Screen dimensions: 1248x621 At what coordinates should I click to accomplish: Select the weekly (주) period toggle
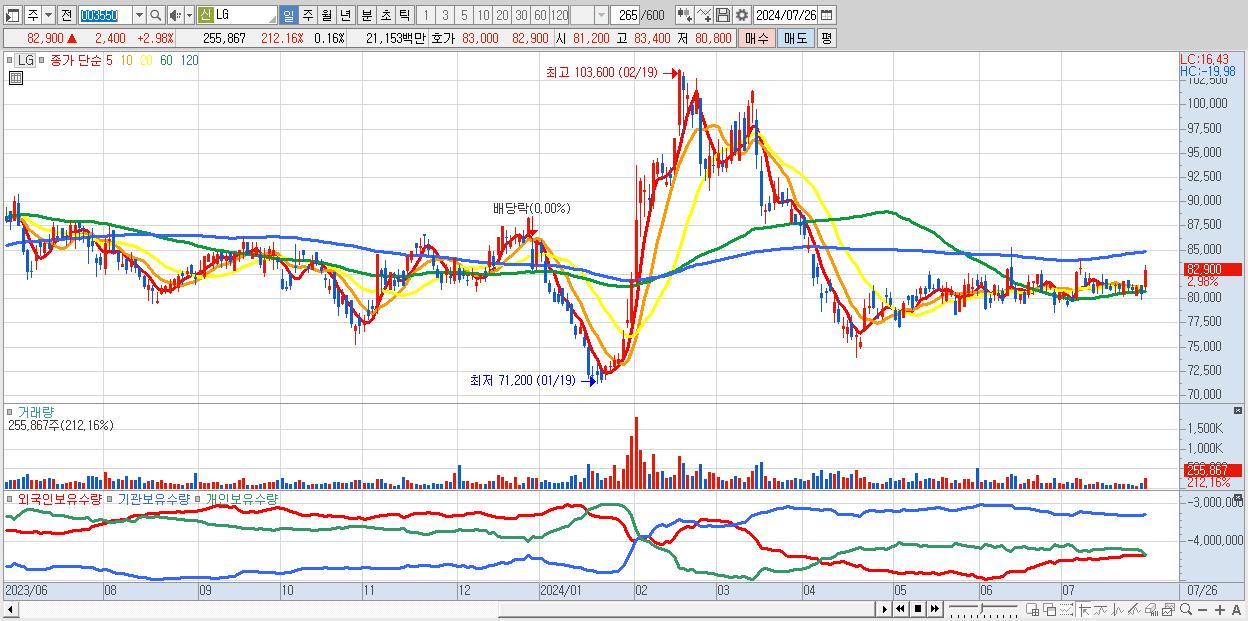click(x=308, y=15)
